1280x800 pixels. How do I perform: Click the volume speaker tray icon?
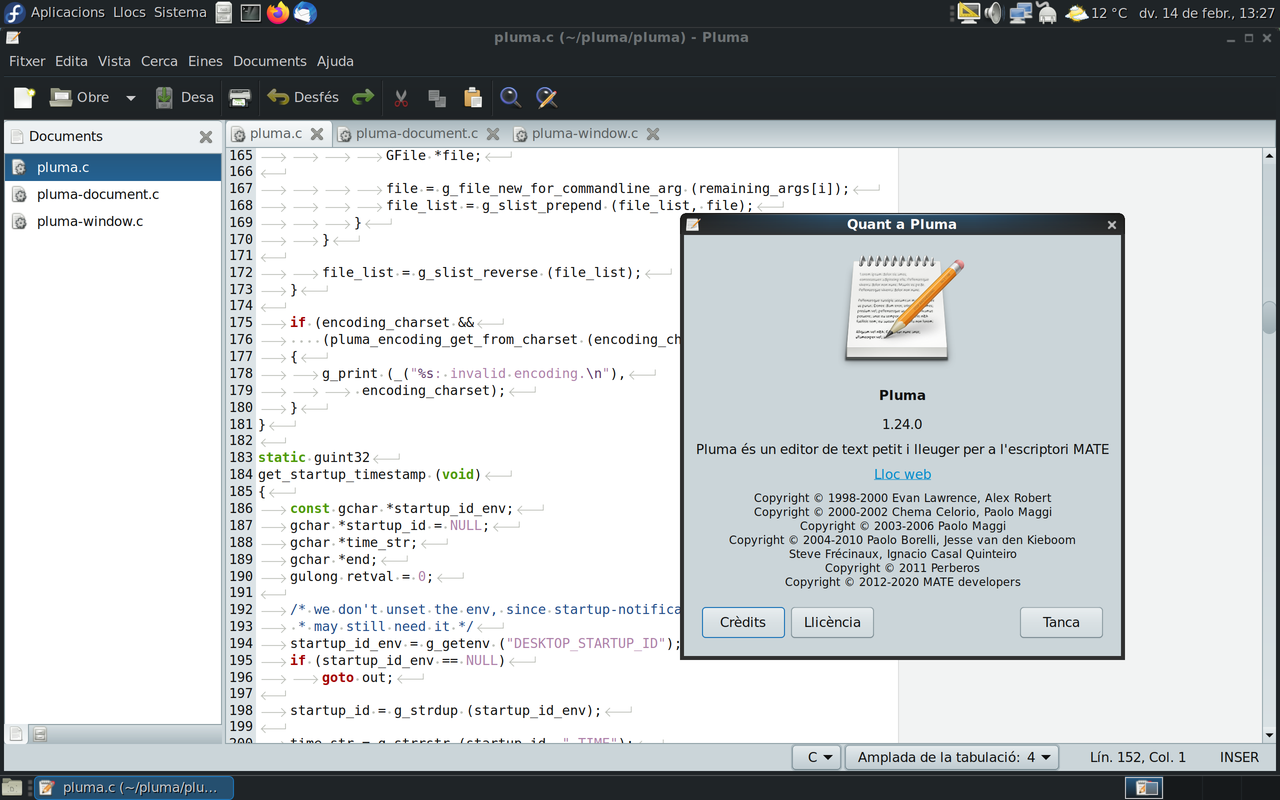coord(994,12)
